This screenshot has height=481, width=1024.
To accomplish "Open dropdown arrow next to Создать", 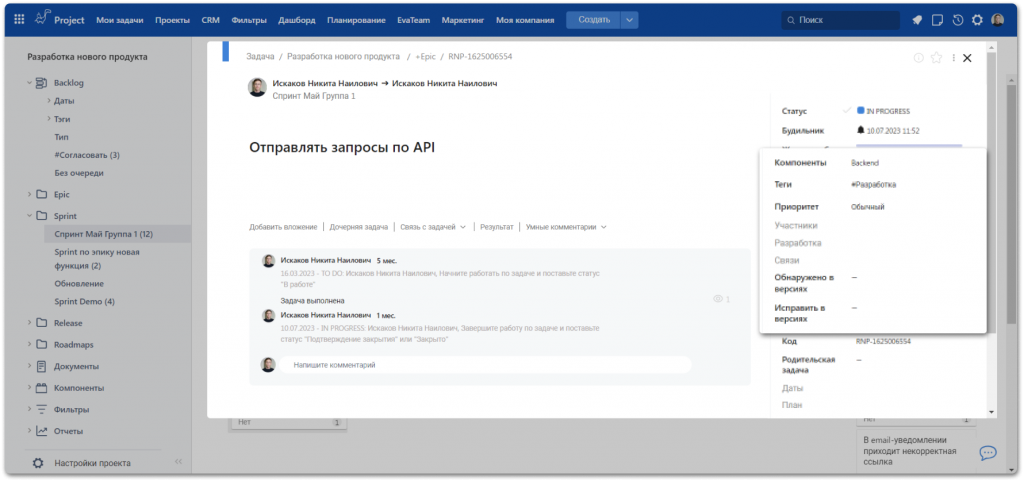I will pos(629,20).
